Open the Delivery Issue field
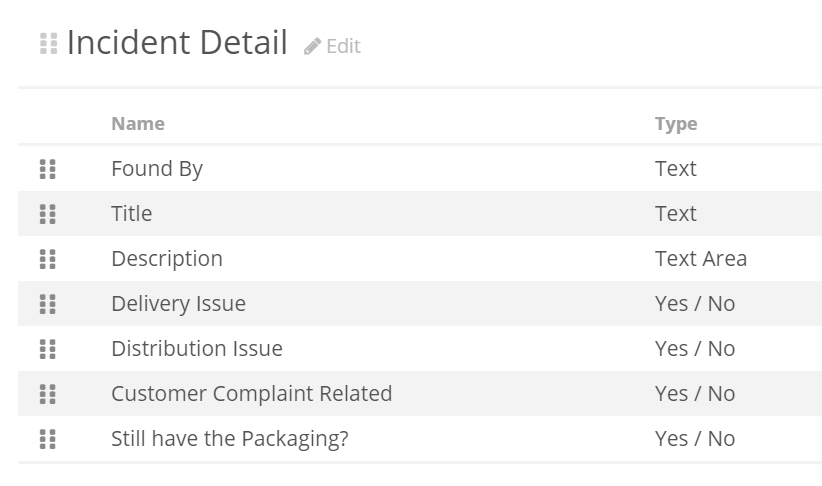Image resolution: width=822 pixels, height=486 pixels. click(178, 304)
